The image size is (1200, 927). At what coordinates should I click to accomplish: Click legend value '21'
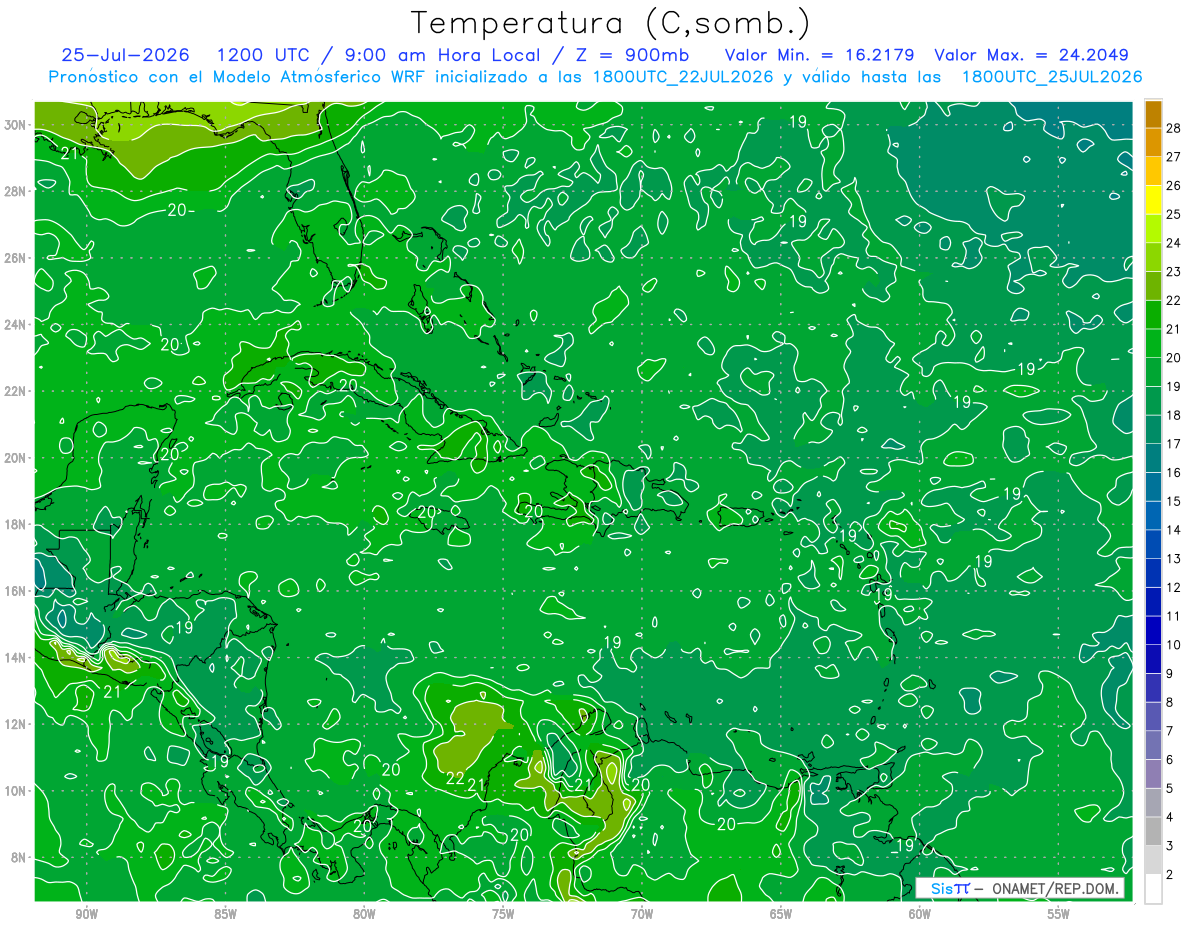pos(1173,329)
